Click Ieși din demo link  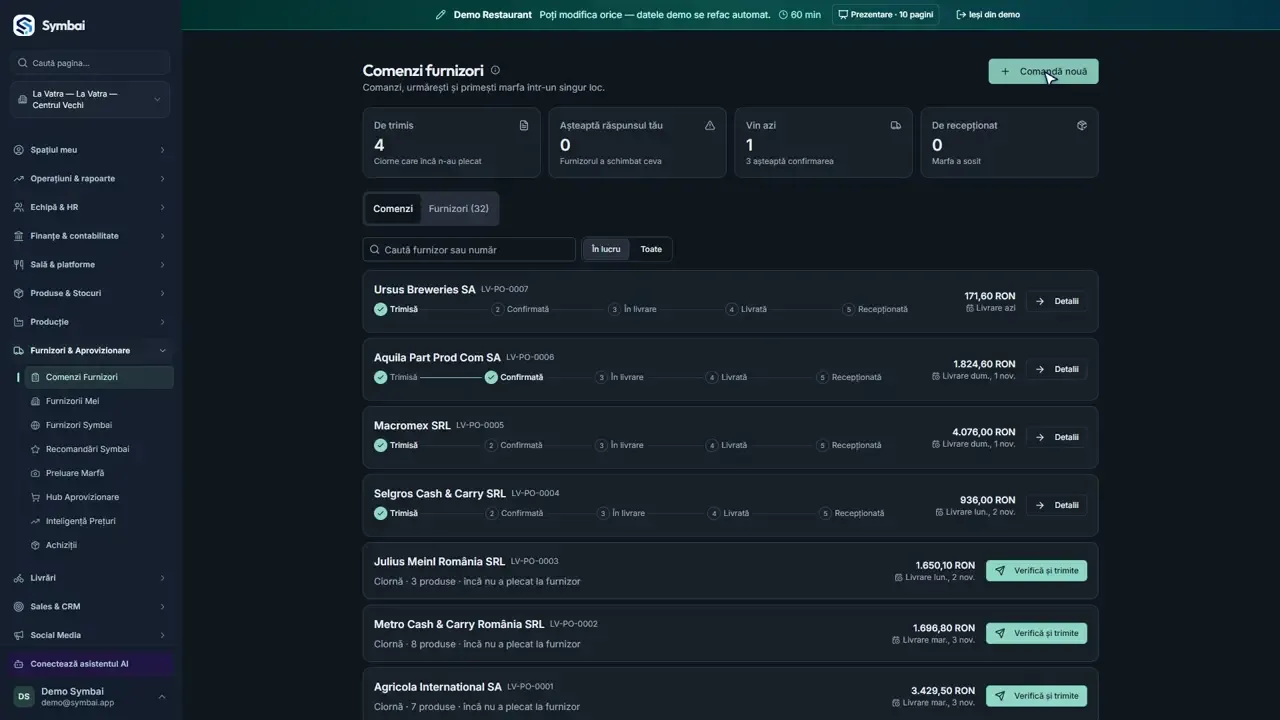tap(988, 15)
